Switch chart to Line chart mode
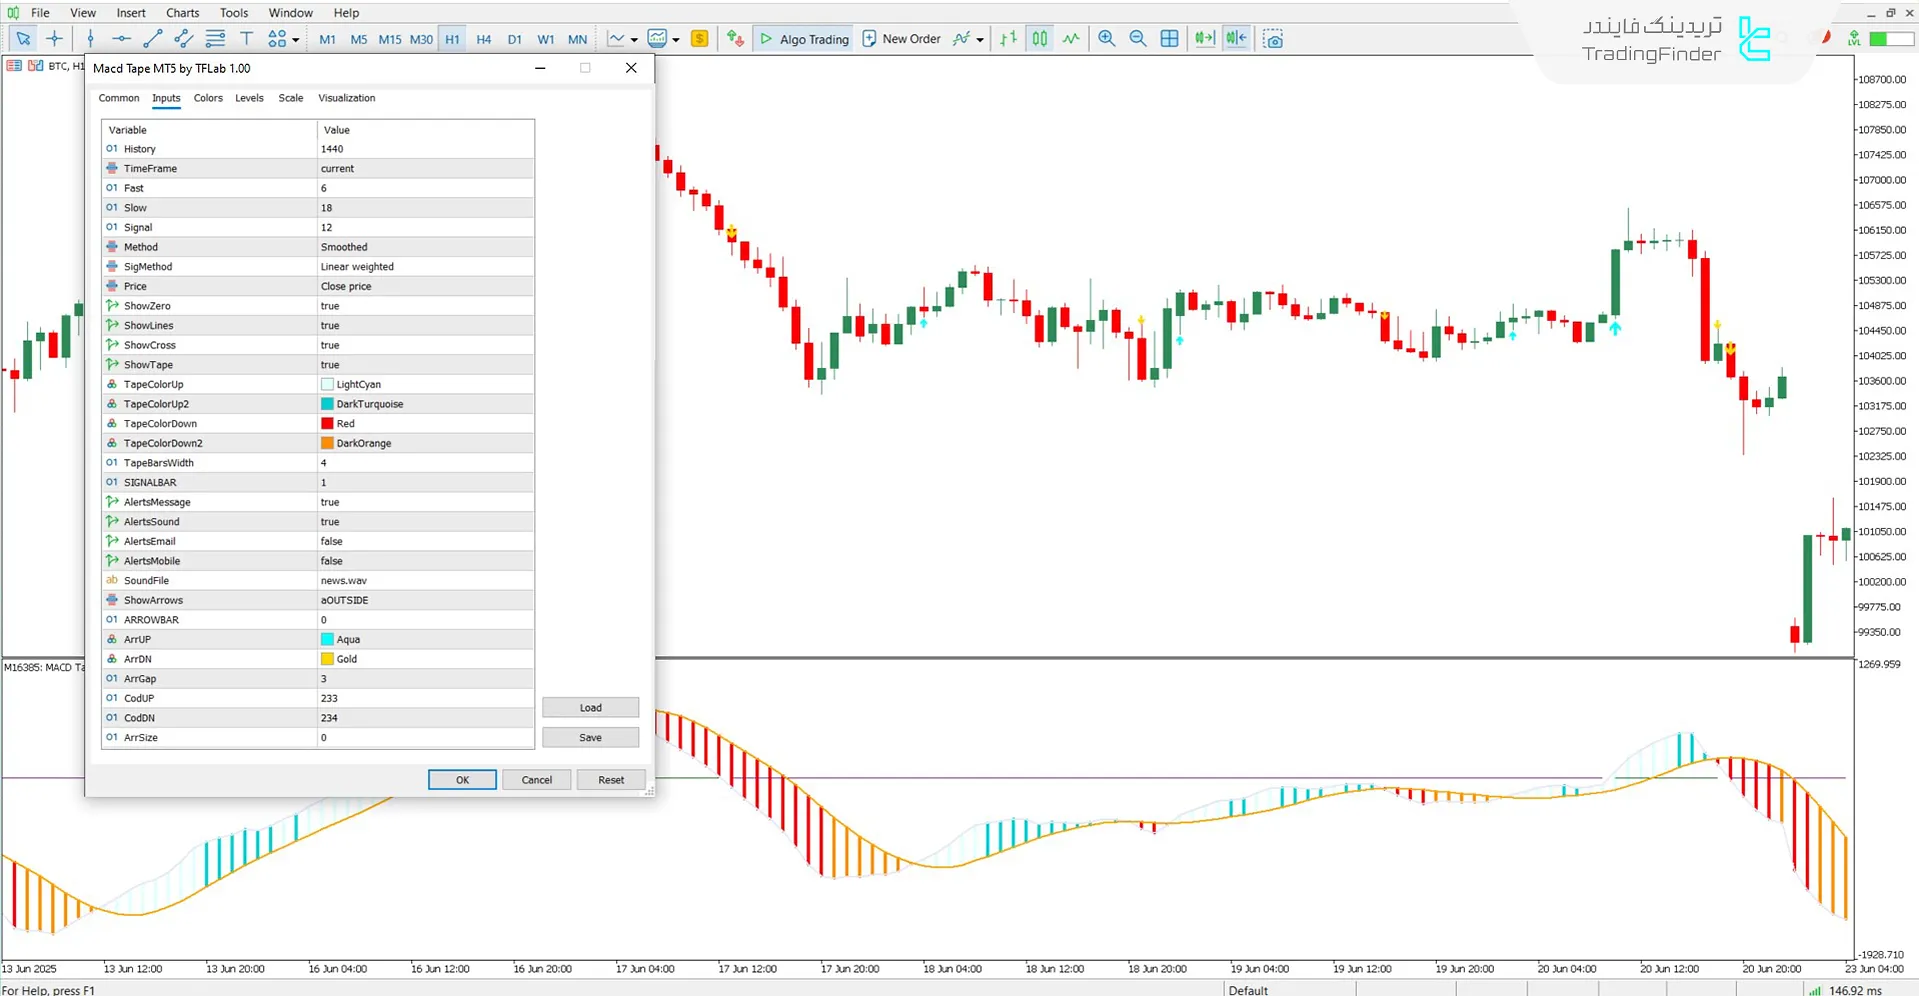 click(1070, 38)
